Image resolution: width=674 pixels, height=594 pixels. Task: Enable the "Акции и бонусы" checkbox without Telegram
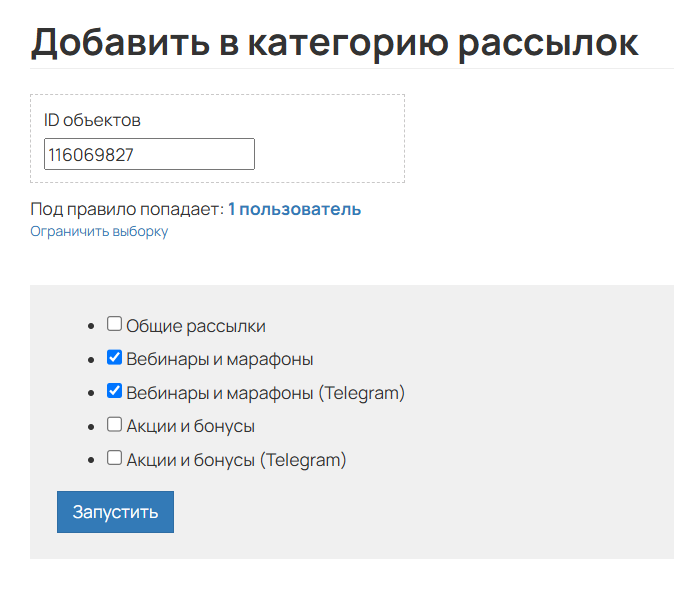[114, 424]
